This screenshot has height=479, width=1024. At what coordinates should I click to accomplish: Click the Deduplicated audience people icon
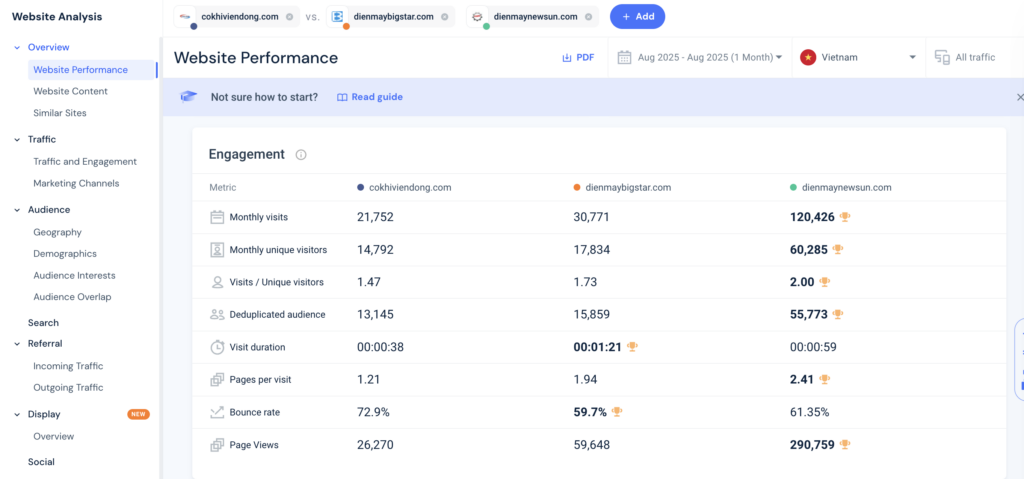pos(217,314)
